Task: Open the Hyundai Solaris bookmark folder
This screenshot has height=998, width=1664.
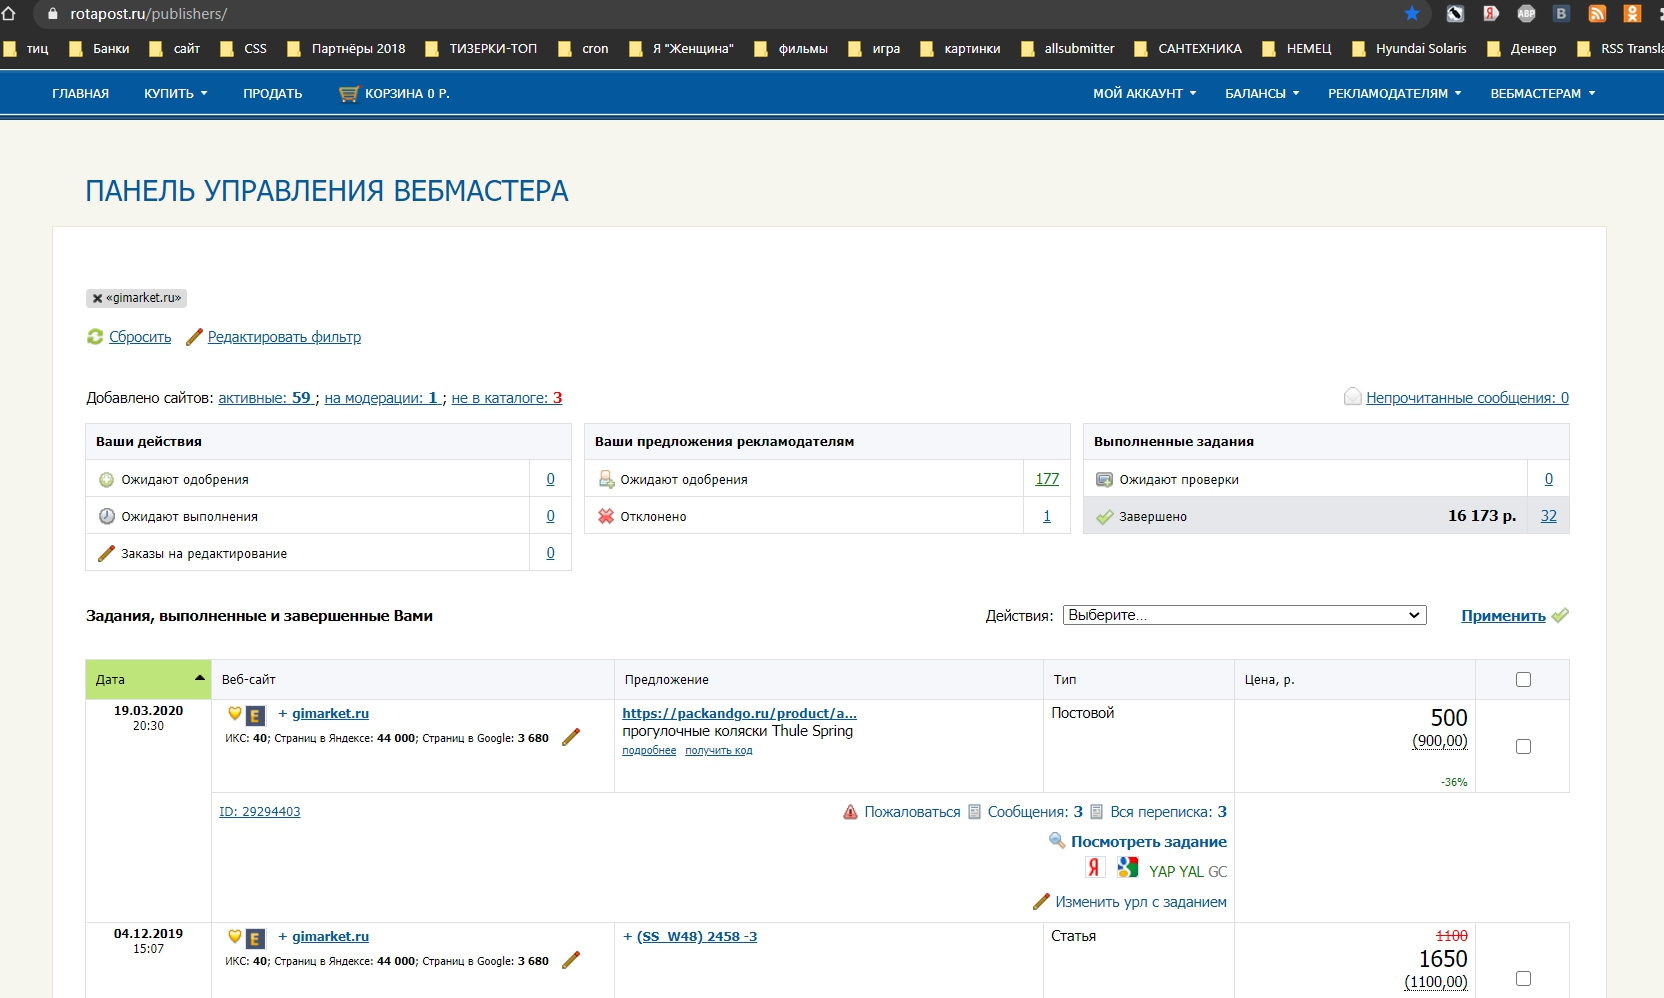Action: [1410, 48]
